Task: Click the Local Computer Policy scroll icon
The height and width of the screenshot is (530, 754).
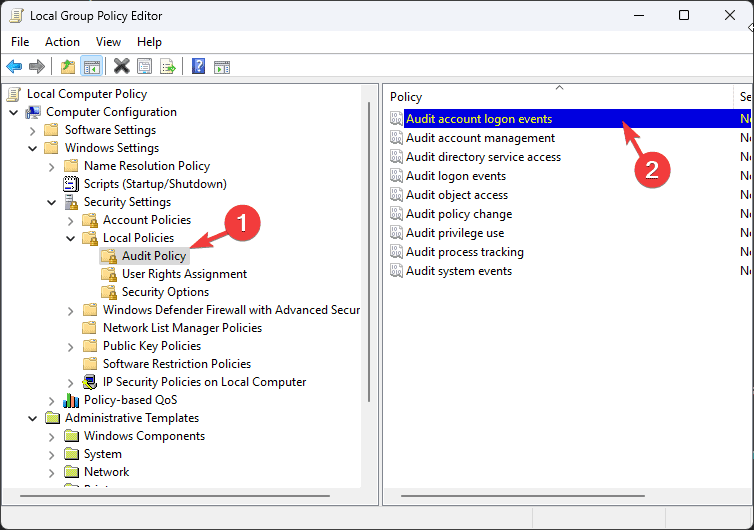Action: pyautogui.click(x=14, y=94)
